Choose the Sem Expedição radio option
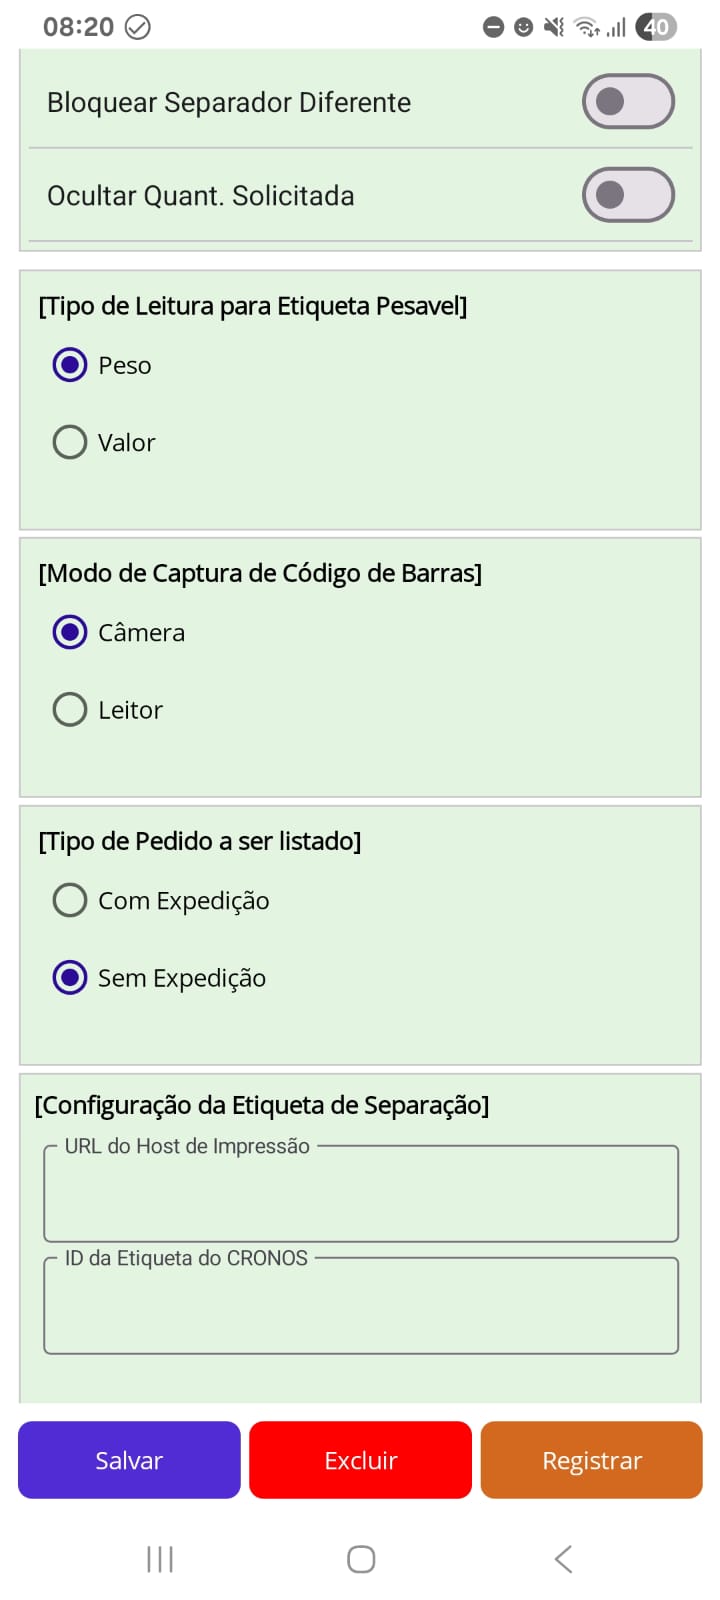This screenshot has width=720, height=1600. coord(70,977)
